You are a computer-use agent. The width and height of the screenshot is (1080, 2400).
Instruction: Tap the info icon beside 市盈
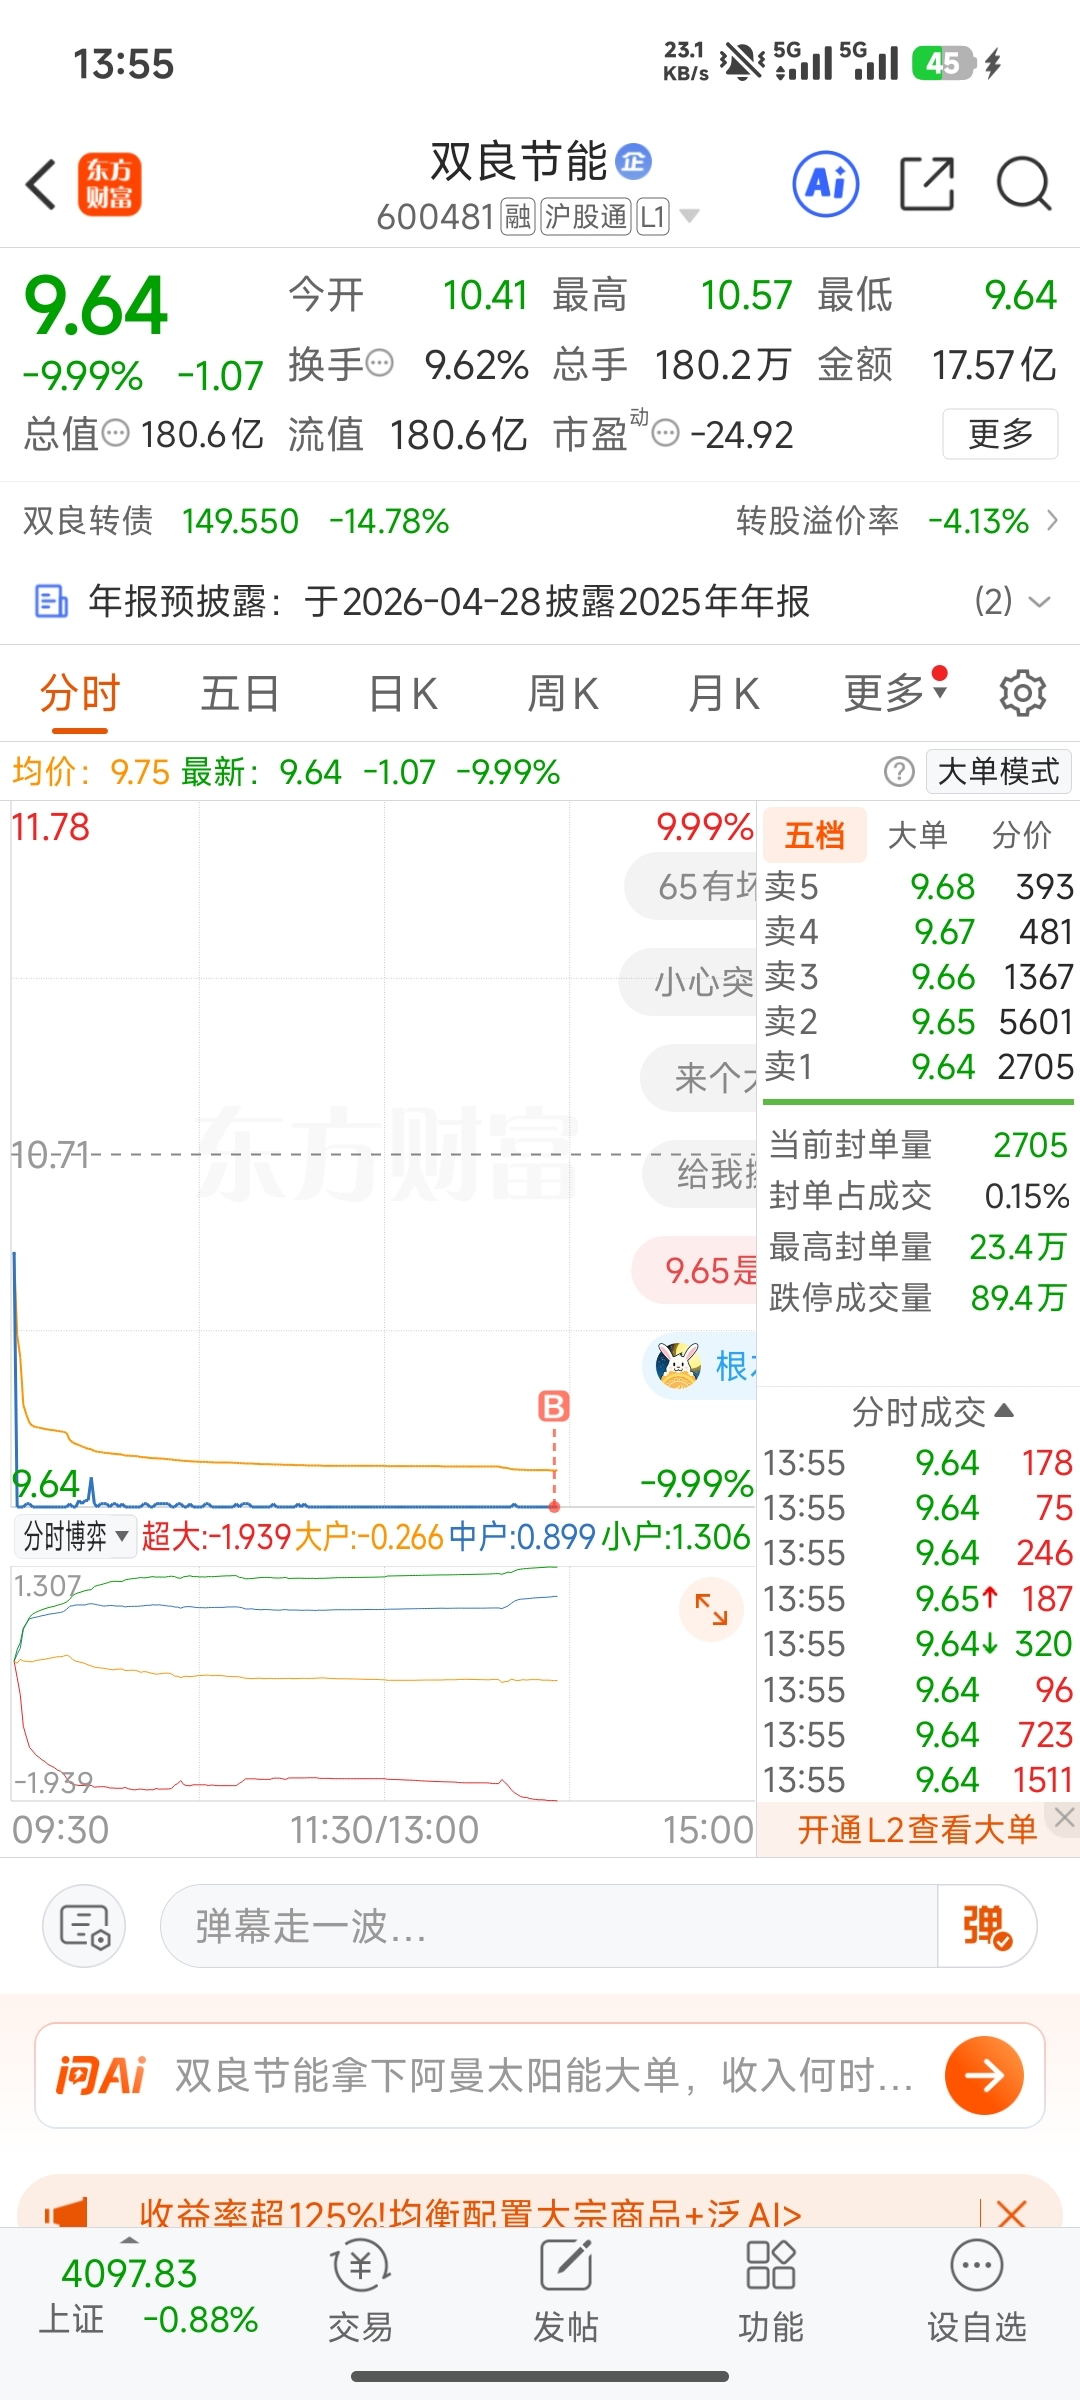pos(665,433)
